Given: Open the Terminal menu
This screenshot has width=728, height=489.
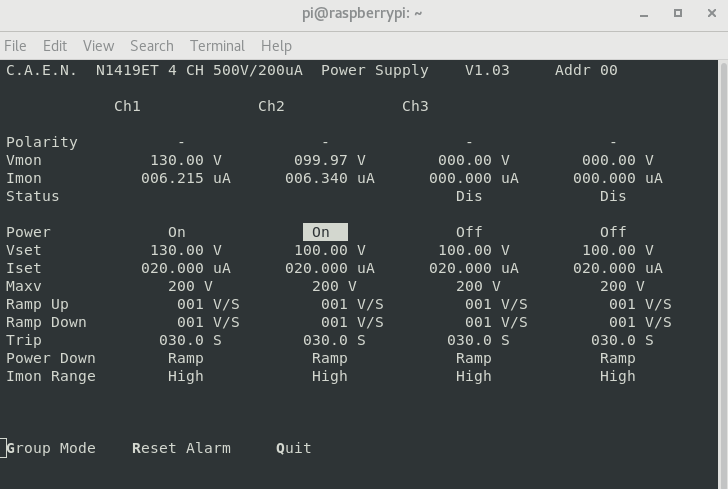Looking at the screenshot, I should pyautogui.click(x=217, y=46).
